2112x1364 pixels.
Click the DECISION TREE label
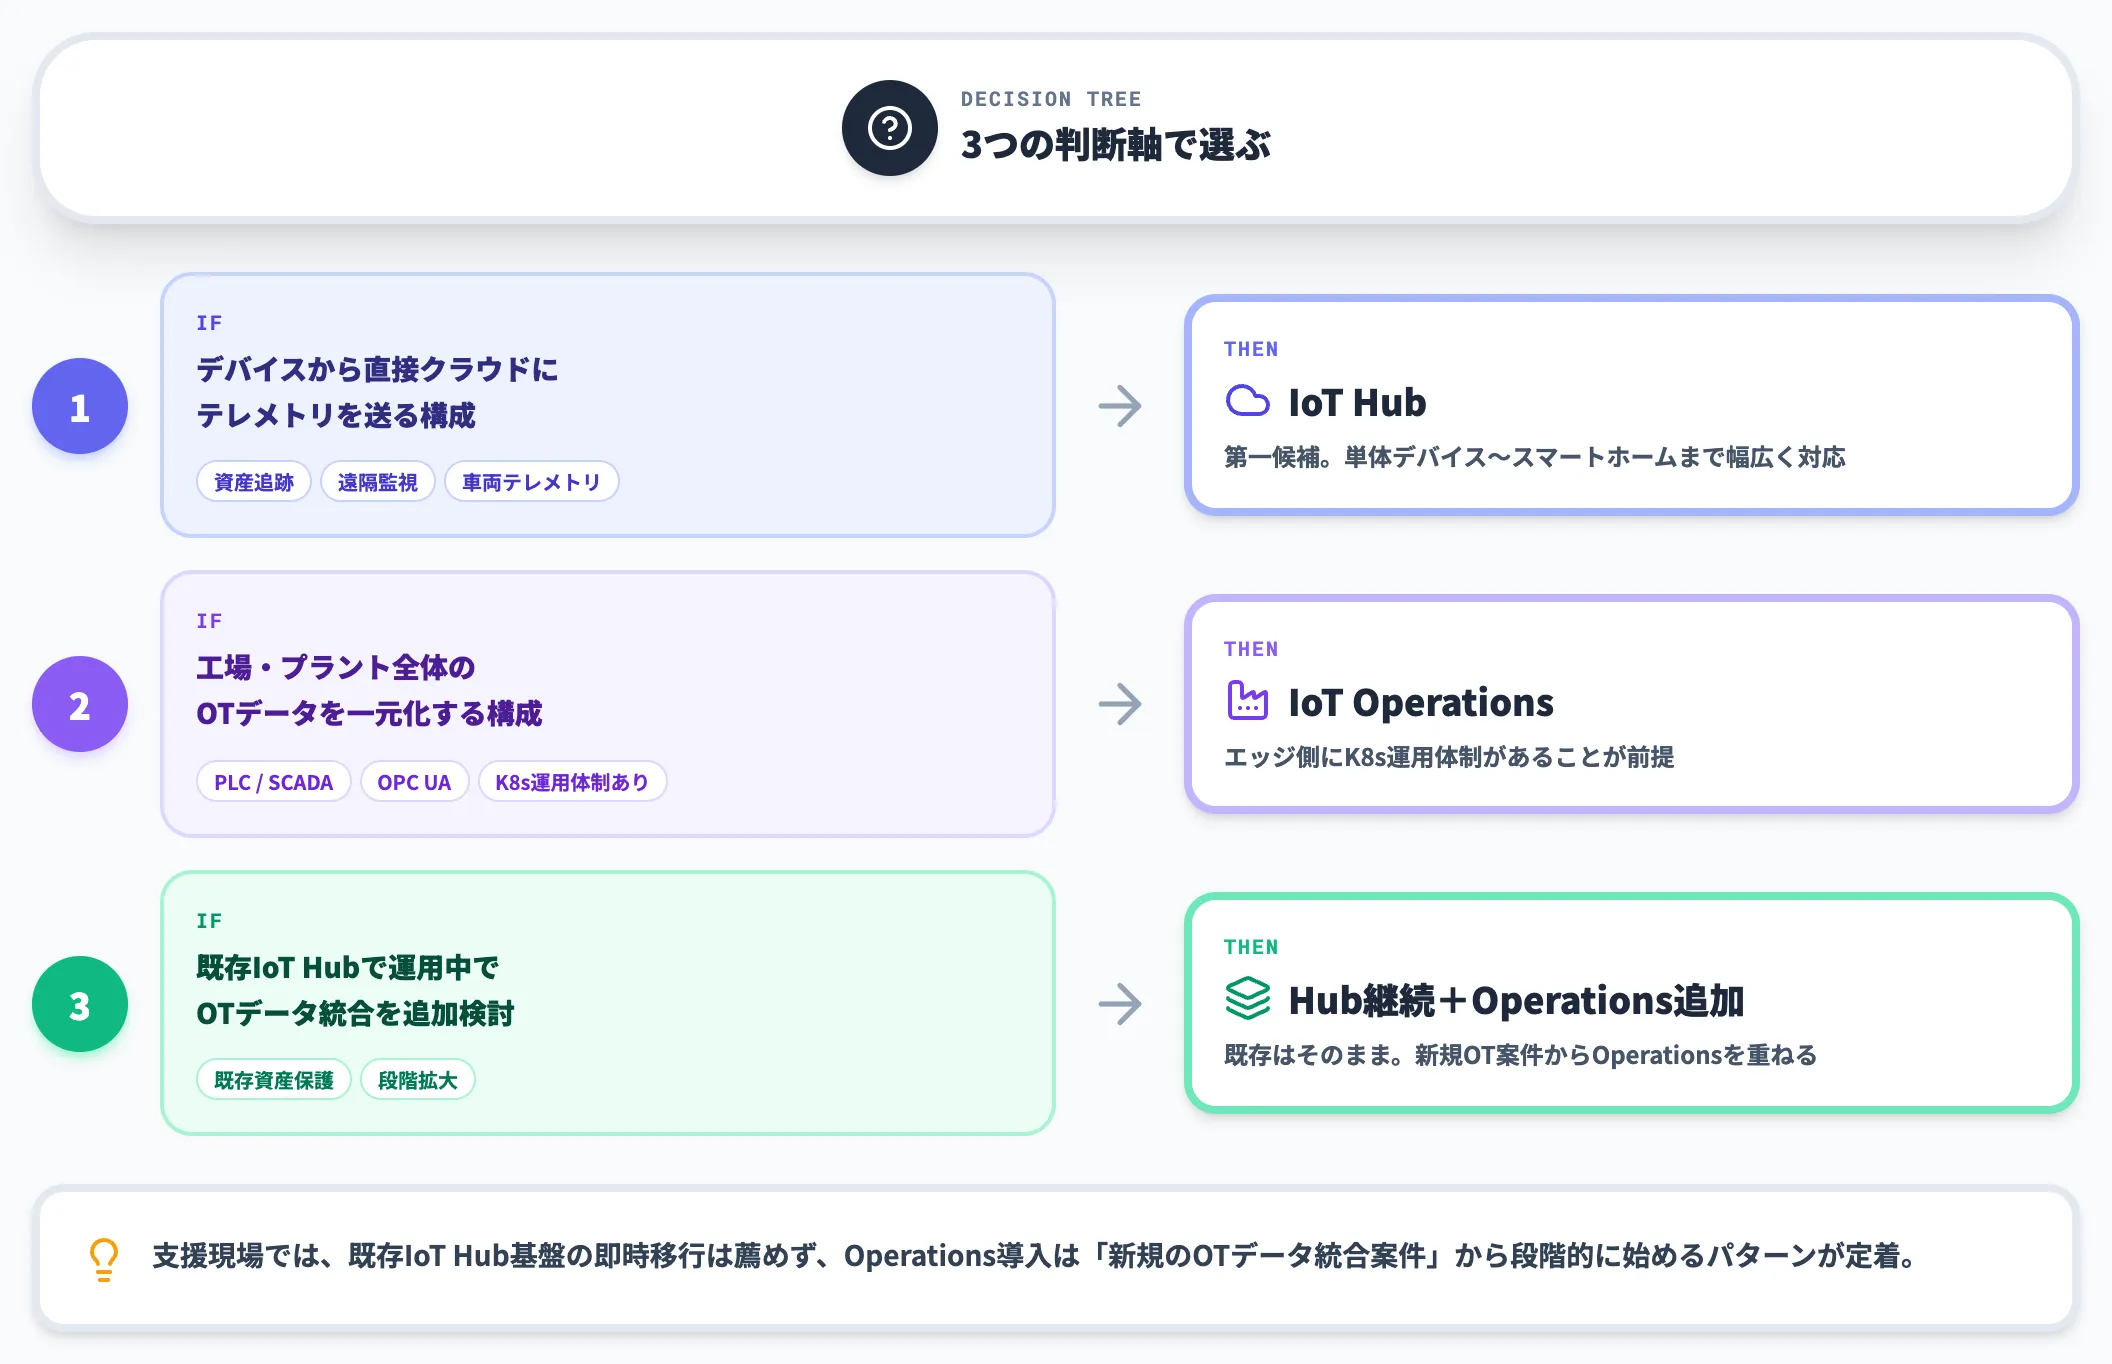click(x=1051, y=99)
